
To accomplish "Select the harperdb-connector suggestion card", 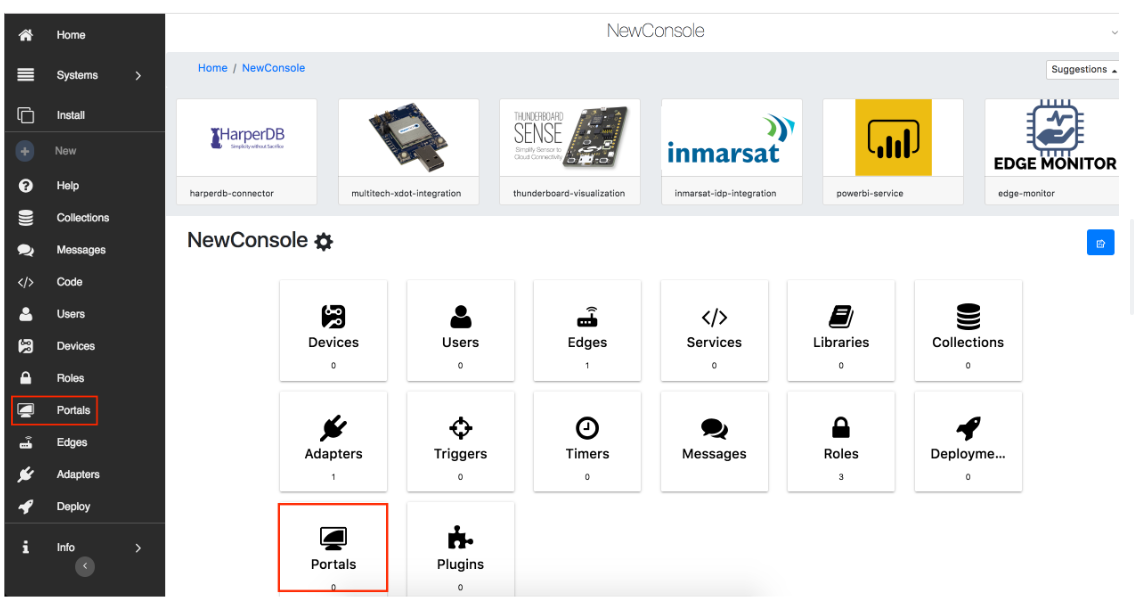I will coord(246,151).
